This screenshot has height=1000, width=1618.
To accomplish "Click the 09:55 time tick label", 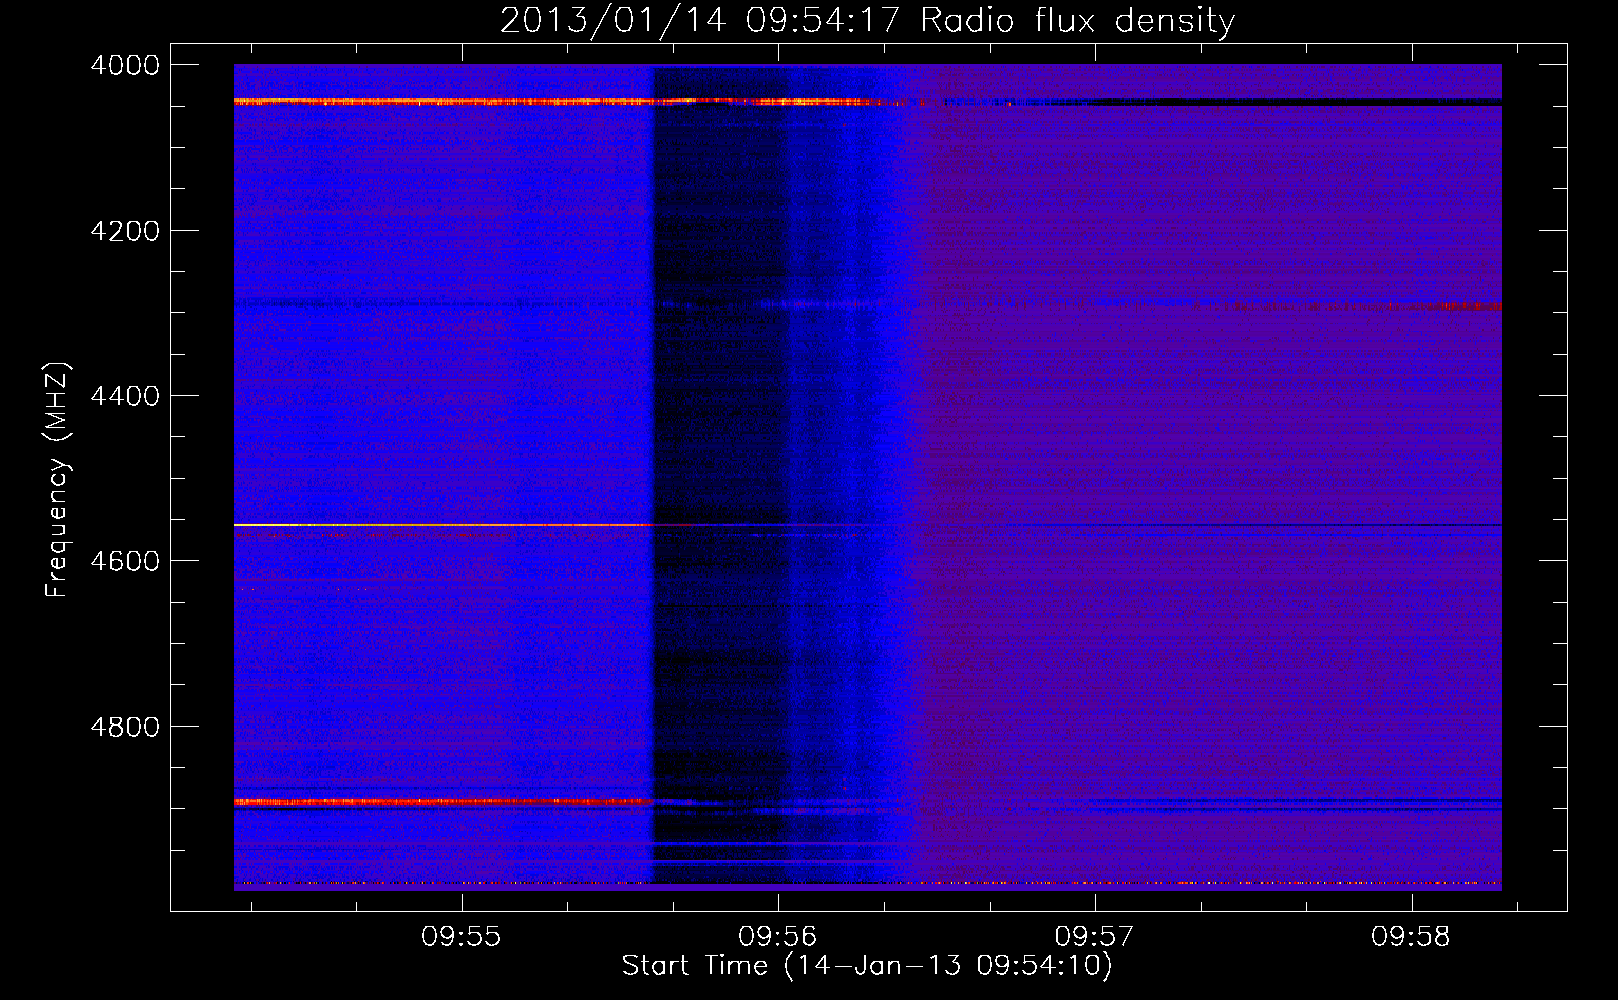I will click(461, 937).
